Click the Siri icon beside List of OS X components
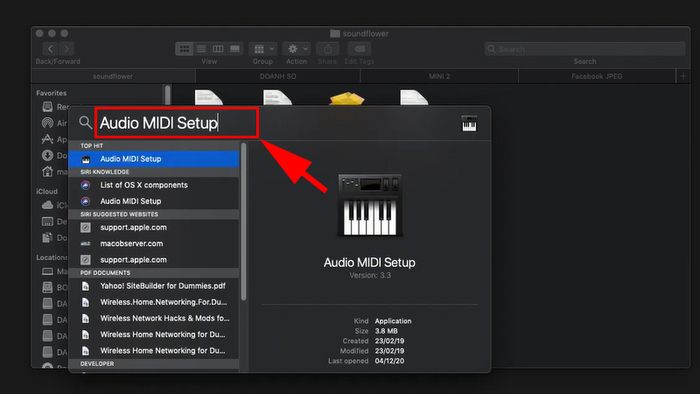Image resolution: width=700 pixels, height=394 pixels. pos(85,185)
